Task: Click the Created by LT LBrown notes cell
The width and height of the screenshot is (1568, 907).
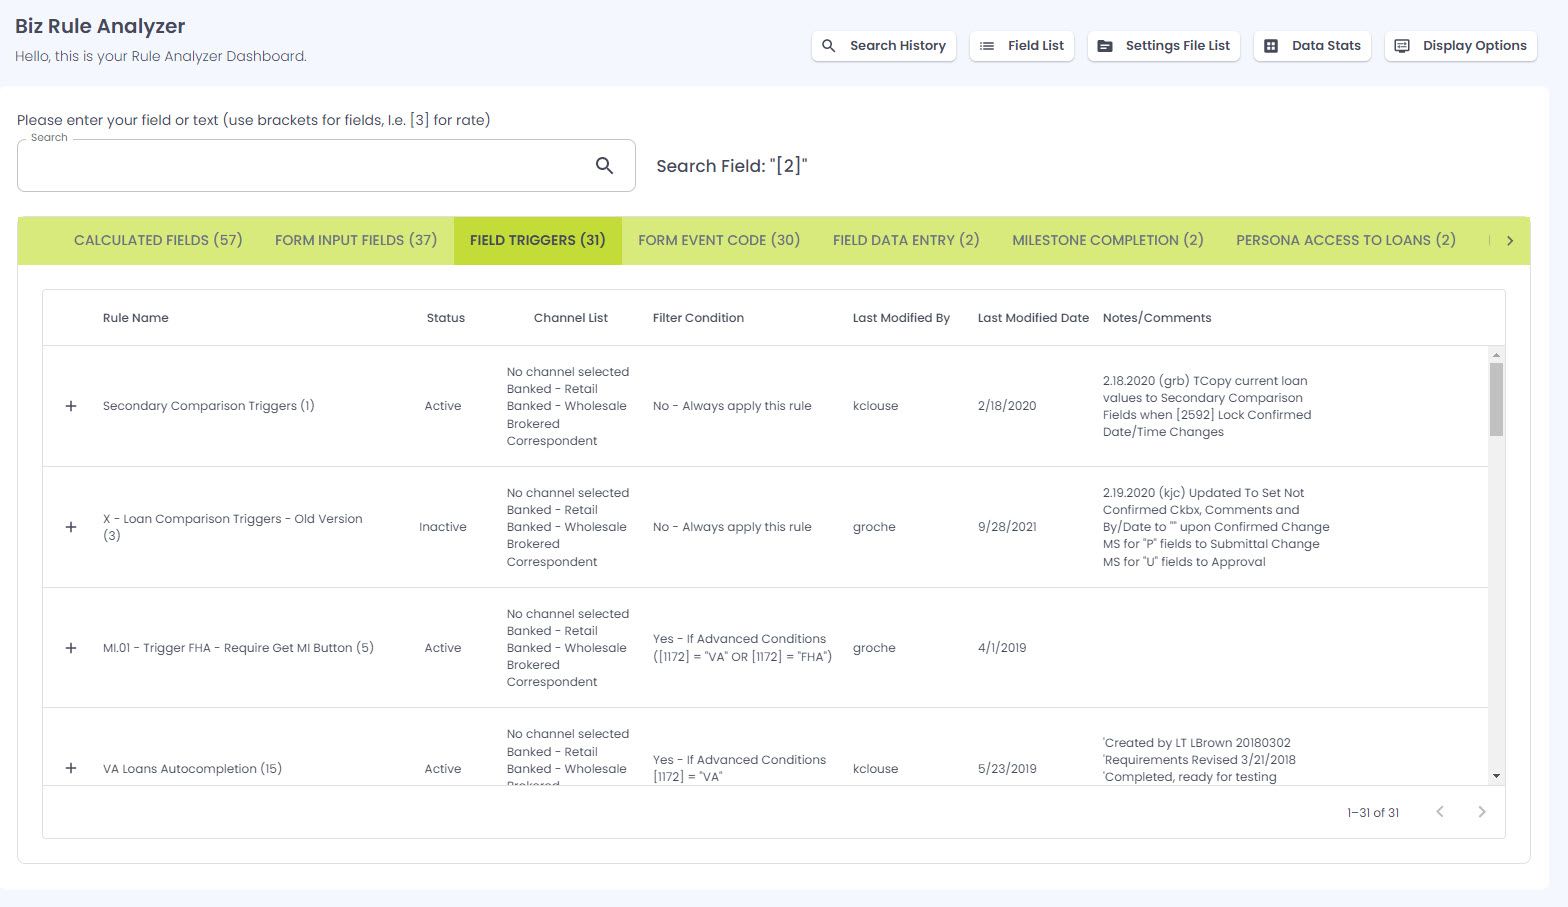Action: pos(1199,760)
